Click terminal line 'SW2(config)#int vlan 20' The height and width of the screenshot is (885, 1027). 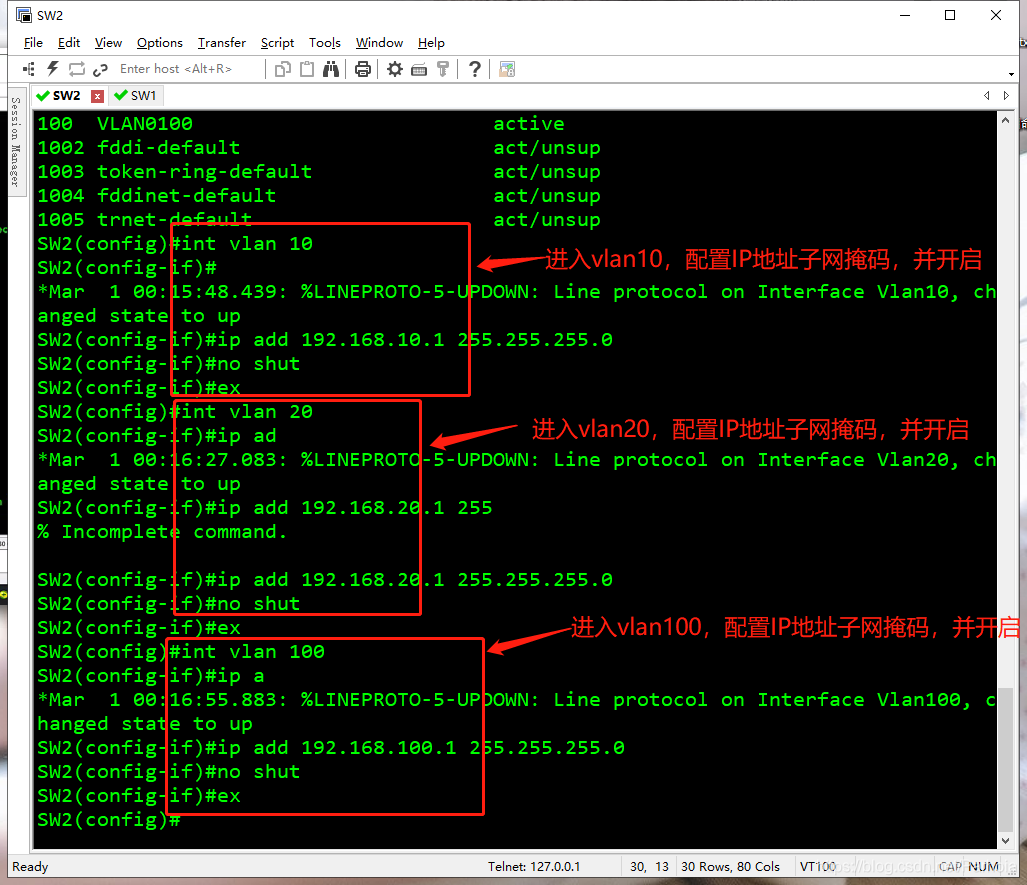click(175, 411)
